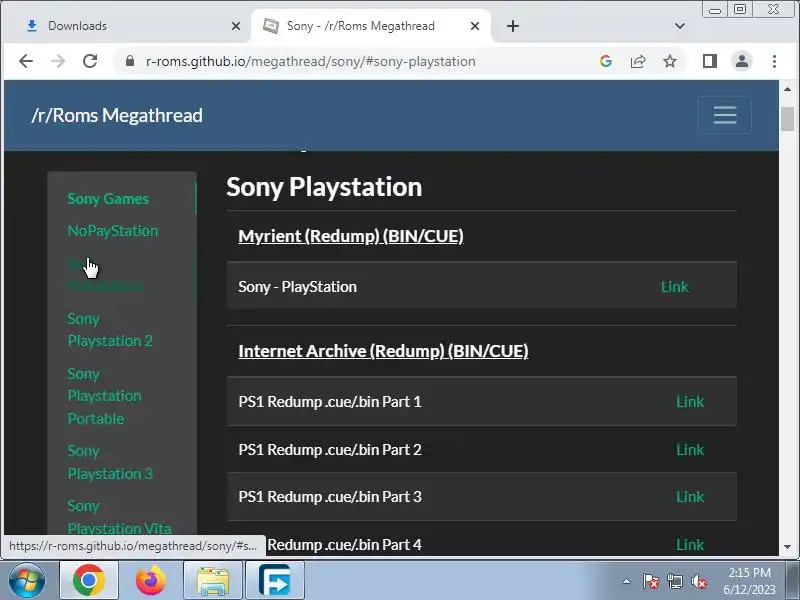The height and width of the screenshot is (600, 800).
Task: Click the page scroll down arrow
Action: point(787,546)
